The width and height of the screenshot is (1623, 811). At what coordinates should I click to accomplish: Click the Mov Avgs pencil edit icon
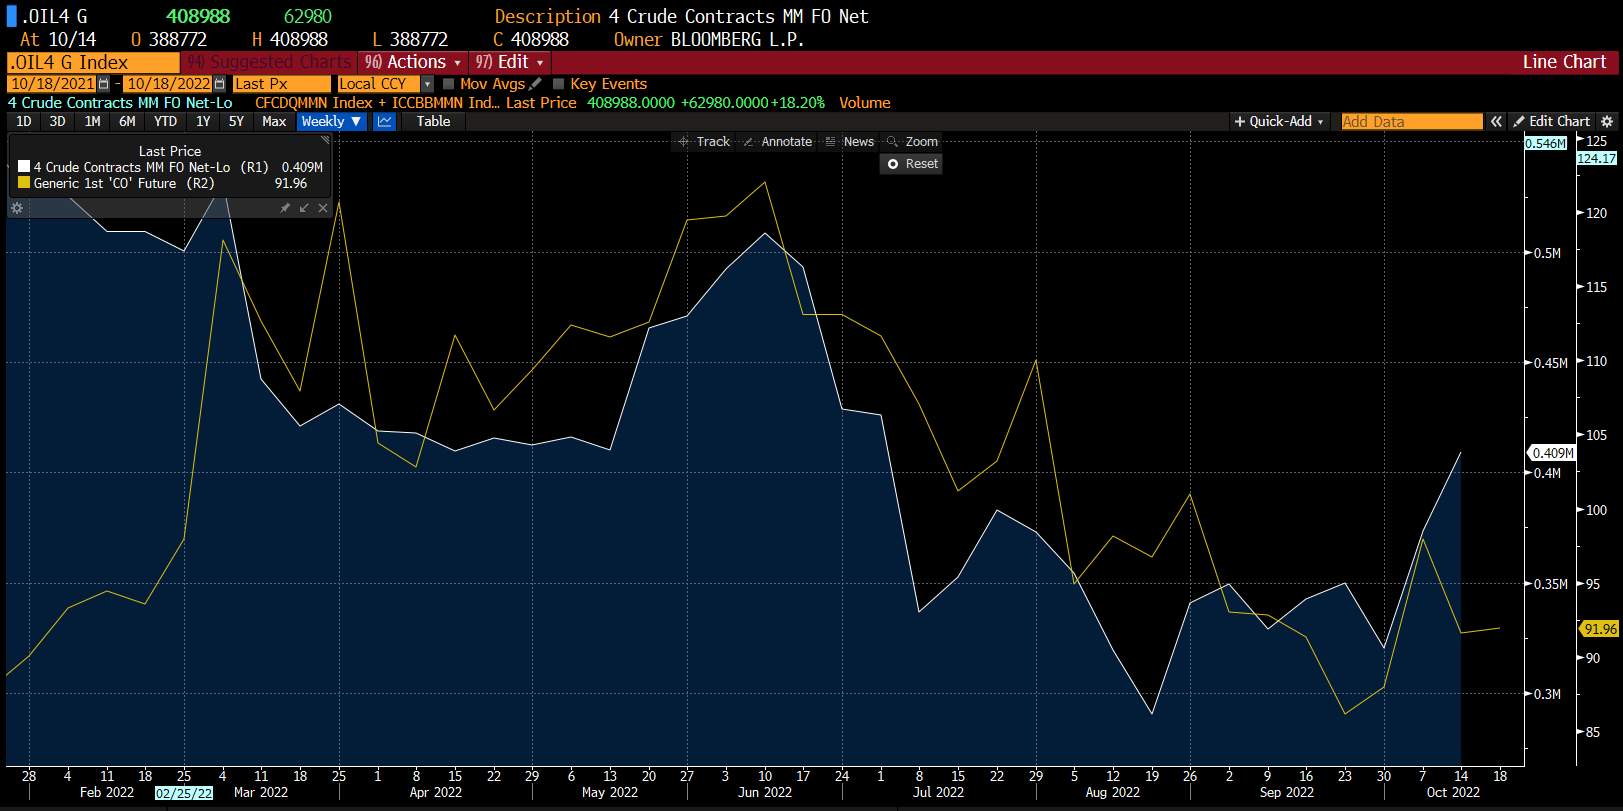535,84
